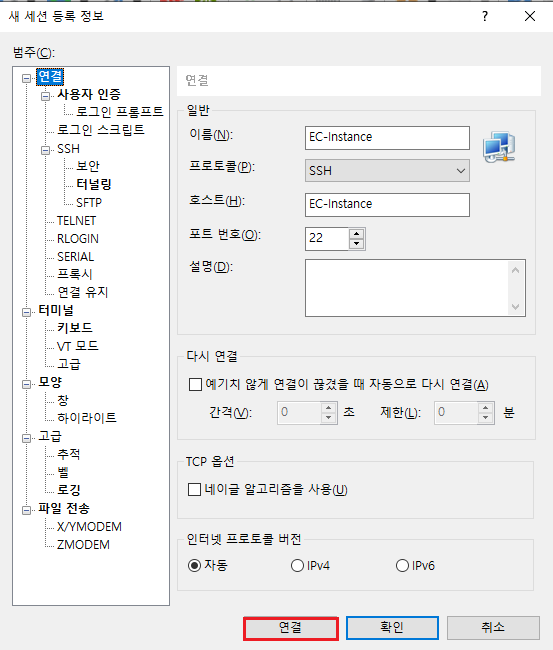Collapse the 연결 tree node
553x650 pixels.
click(27, 78)
